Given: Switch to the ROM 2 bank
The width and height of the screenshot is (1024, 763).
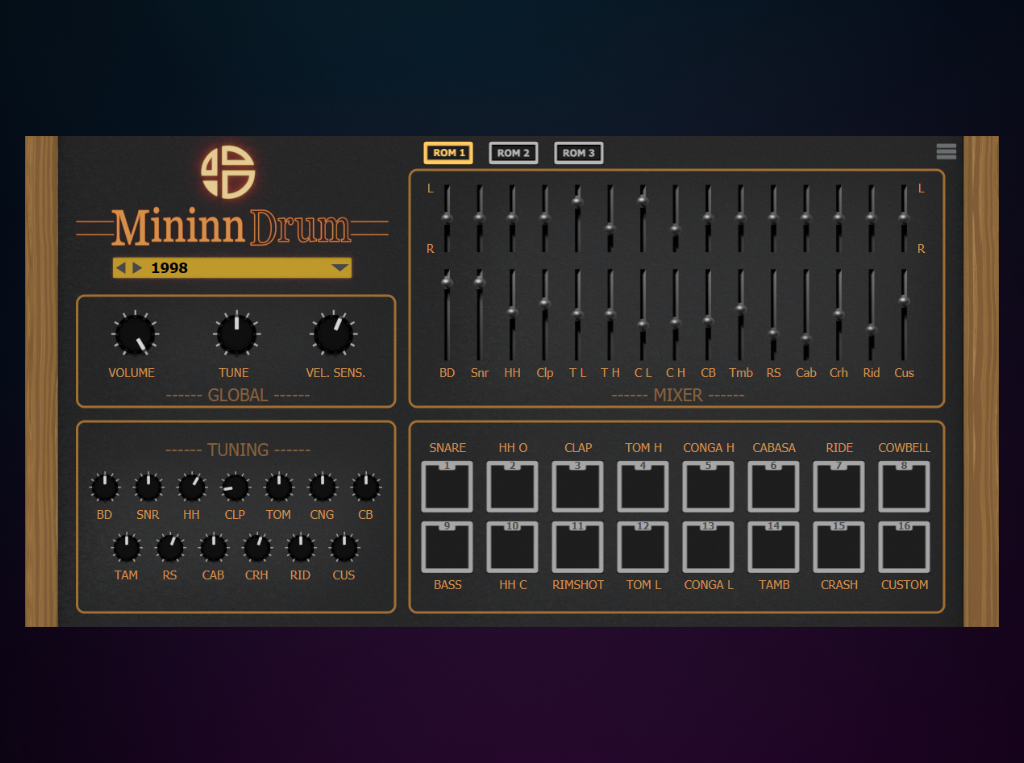Looking at the screenshot, I should [513, 153].
